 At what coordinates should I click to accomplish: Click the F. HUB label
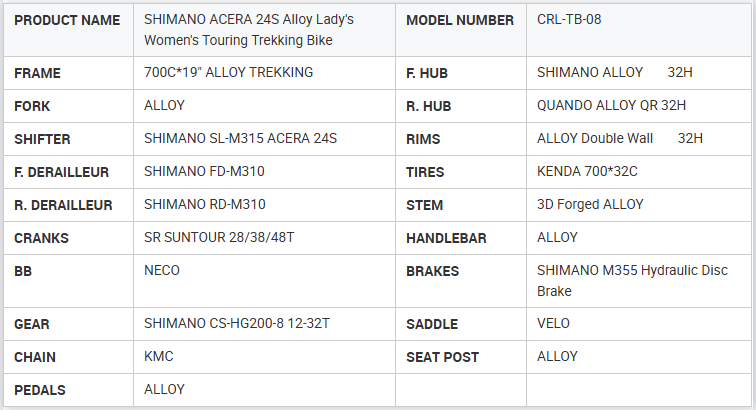click(x=431, y=73)
